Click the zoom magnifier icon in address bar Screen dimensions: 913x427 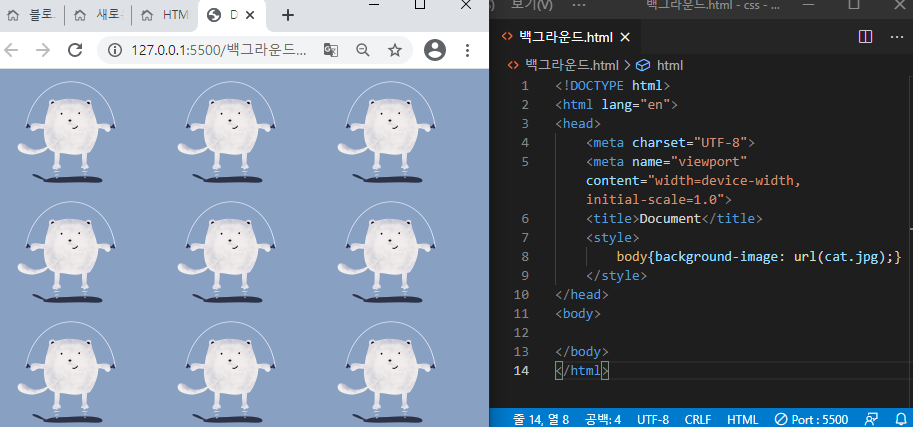click(x=363, y=50)
